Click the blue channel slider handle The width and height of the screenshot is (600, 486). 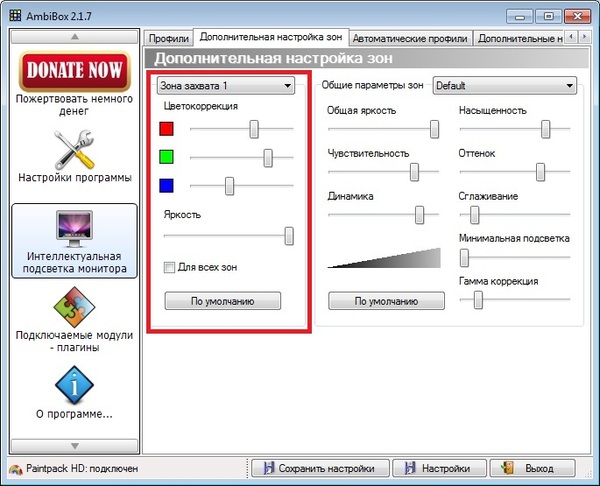click(229, 186)
